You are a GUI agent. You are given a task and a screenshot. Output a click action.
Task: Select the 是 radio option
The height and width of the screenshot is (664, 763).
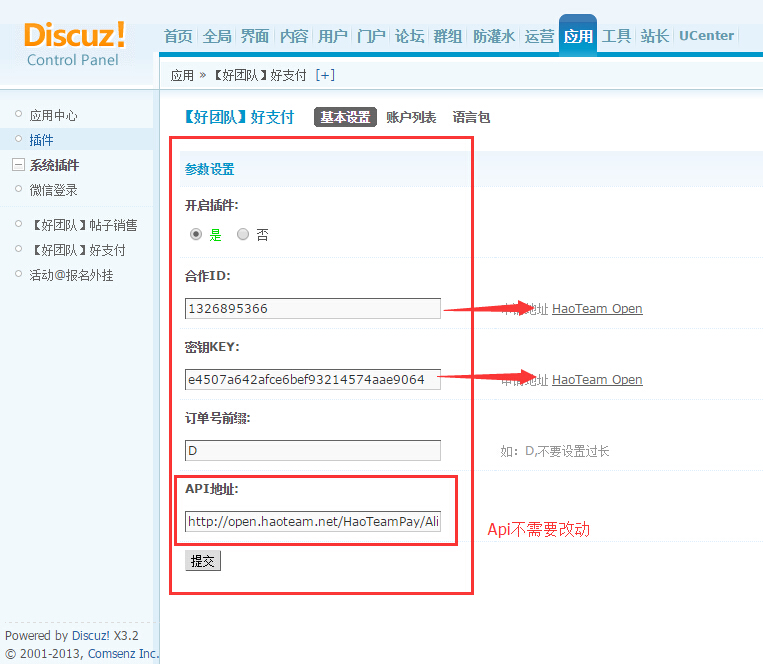[x=196, y=234]
